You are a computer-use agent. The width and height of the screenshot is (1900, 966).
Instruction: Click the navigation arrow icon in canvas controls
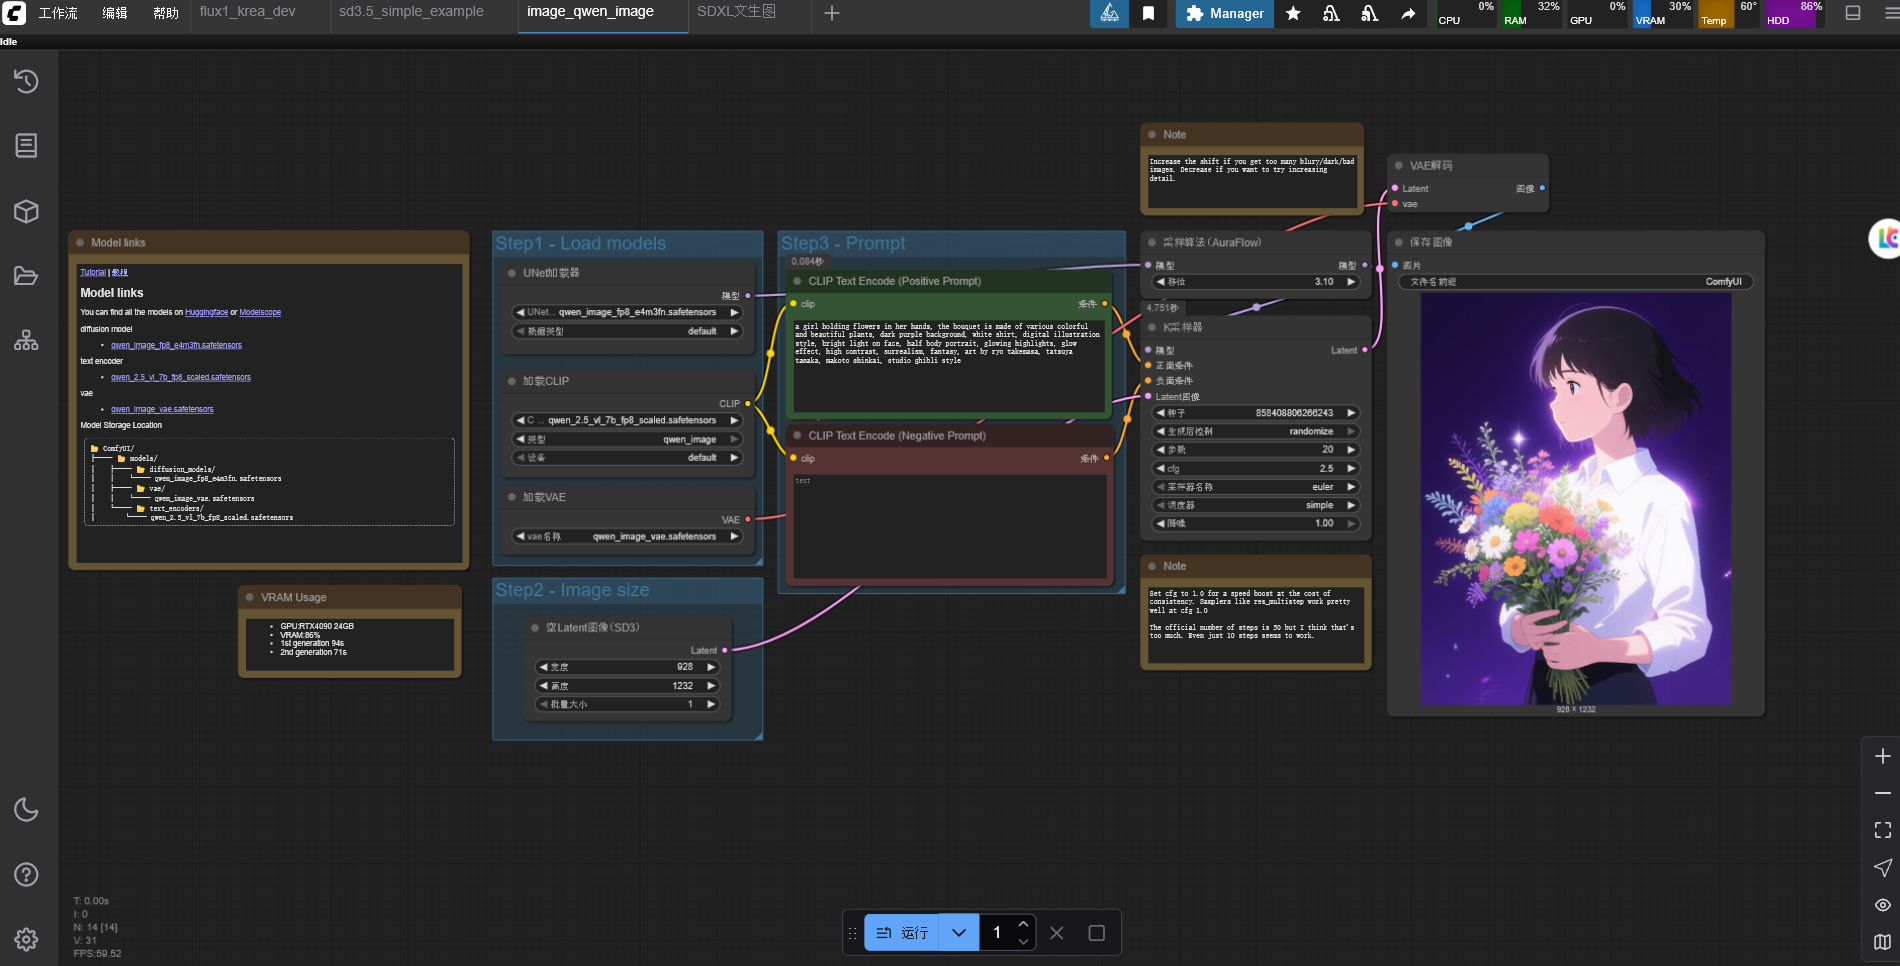pyautogui.click(x=1882, y=867)
